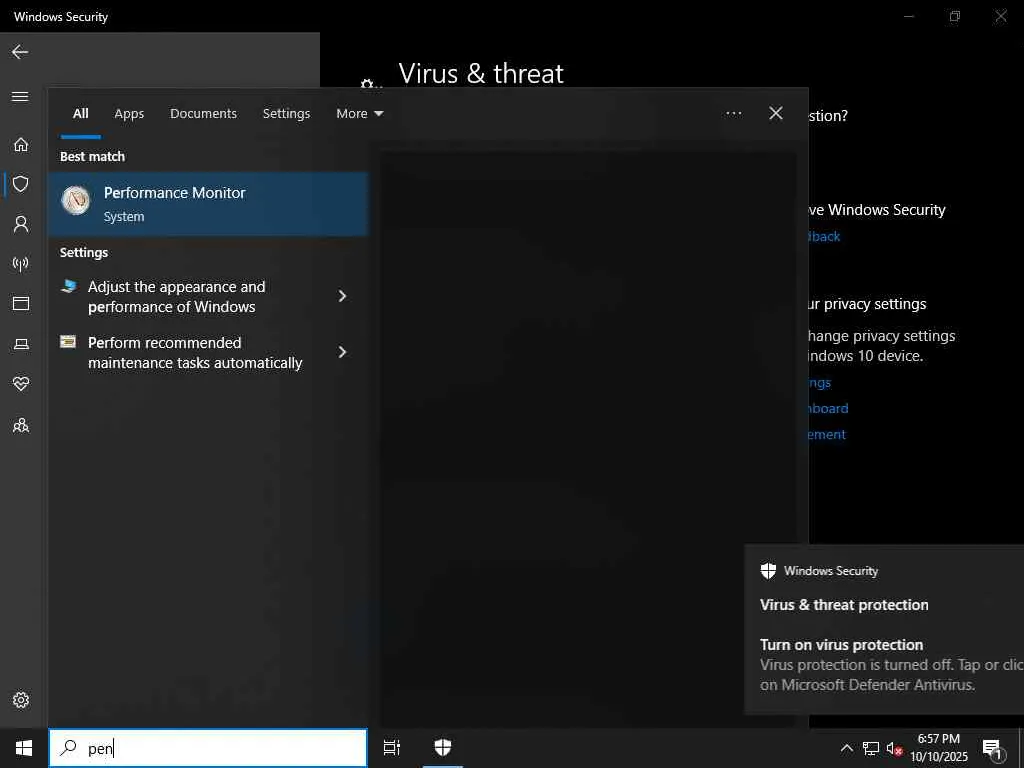Switch to the Apps search tab
1024x768 pixels.
pos(129,114)
